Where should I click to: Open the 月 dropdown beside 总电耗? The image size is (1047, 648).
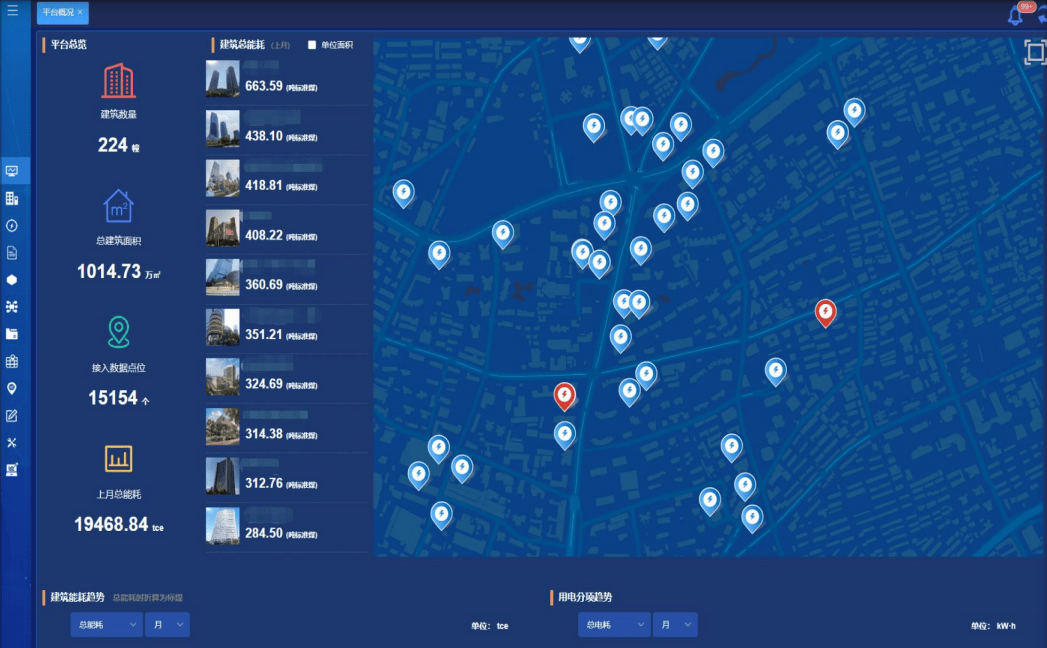[675, 625]
